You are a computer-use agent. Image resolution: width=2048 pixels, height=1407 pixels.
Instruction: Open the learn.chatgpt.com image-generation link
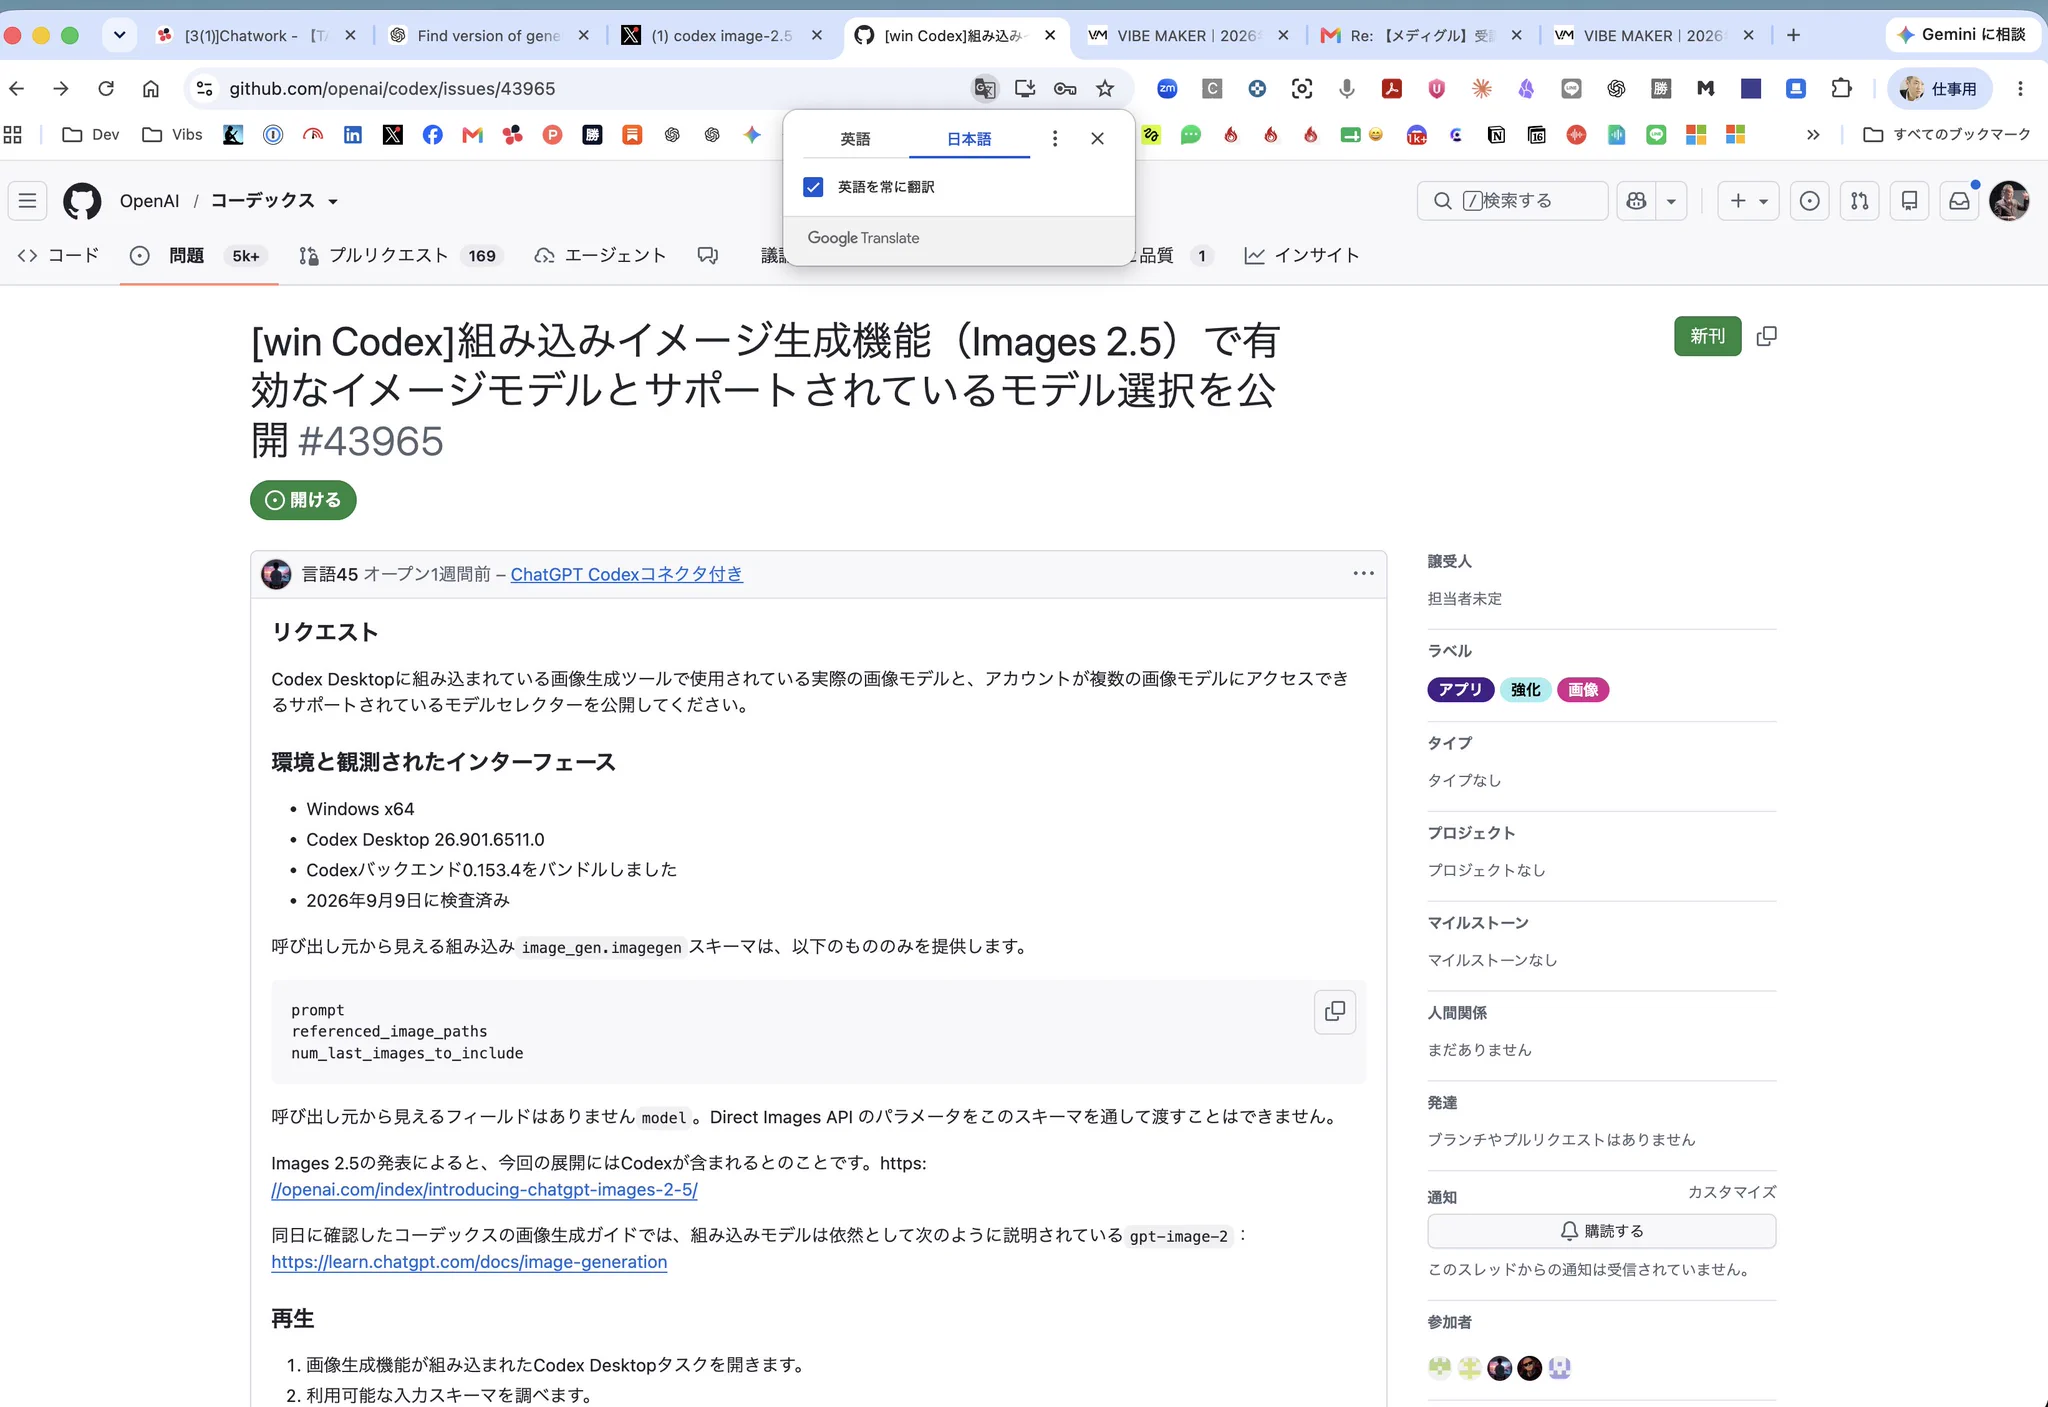(469, 1262)
